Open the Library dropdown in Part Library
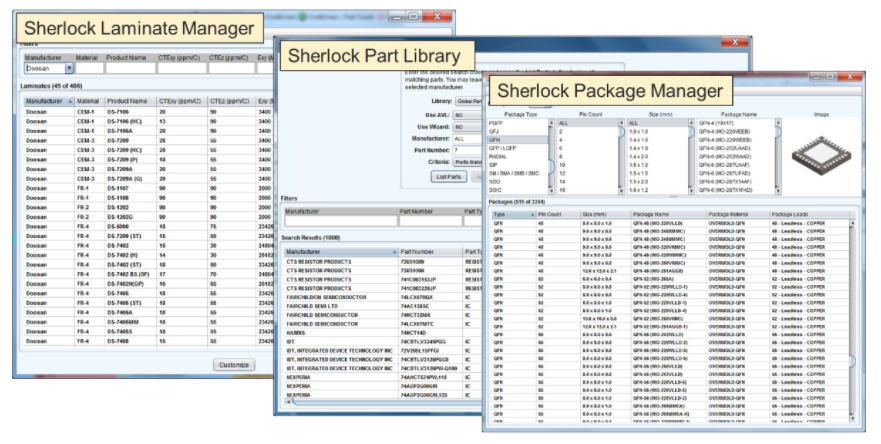The width and height of the screenshot is (881, 444). tap(469, 101)
